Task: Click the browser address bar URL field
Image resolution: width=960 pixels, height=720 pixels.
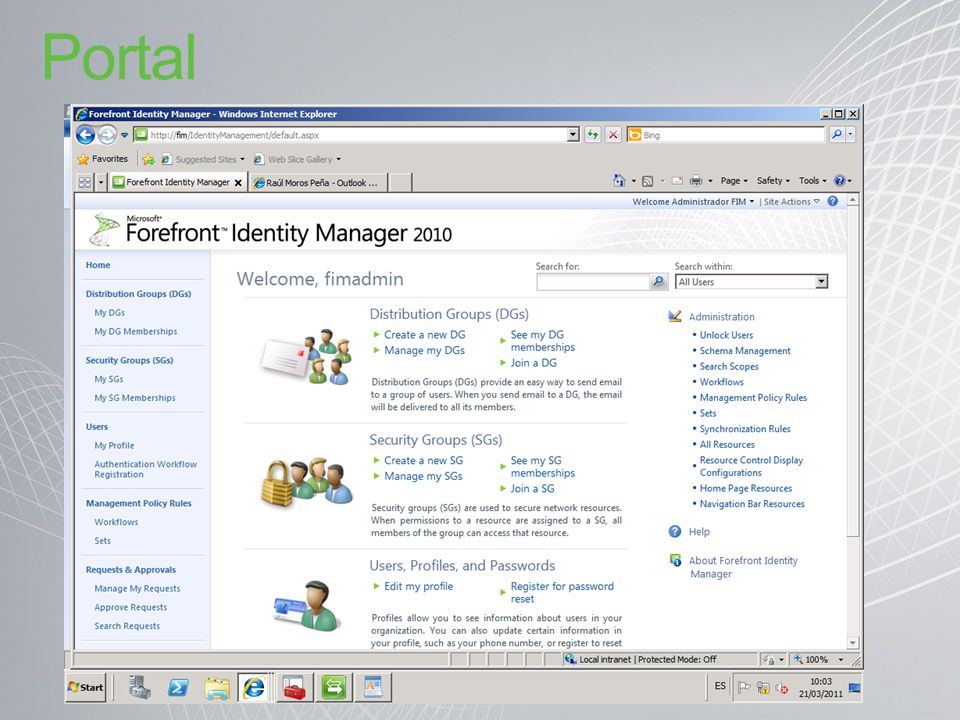Action: coord(358,135)
